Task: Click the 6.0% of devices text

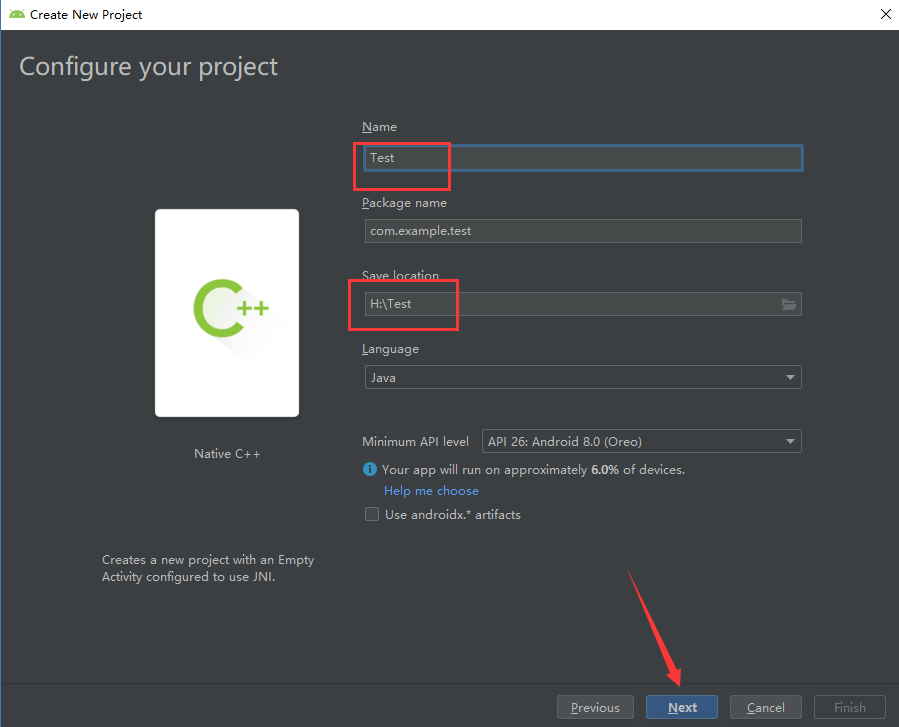Action: [x=638, y=470]
